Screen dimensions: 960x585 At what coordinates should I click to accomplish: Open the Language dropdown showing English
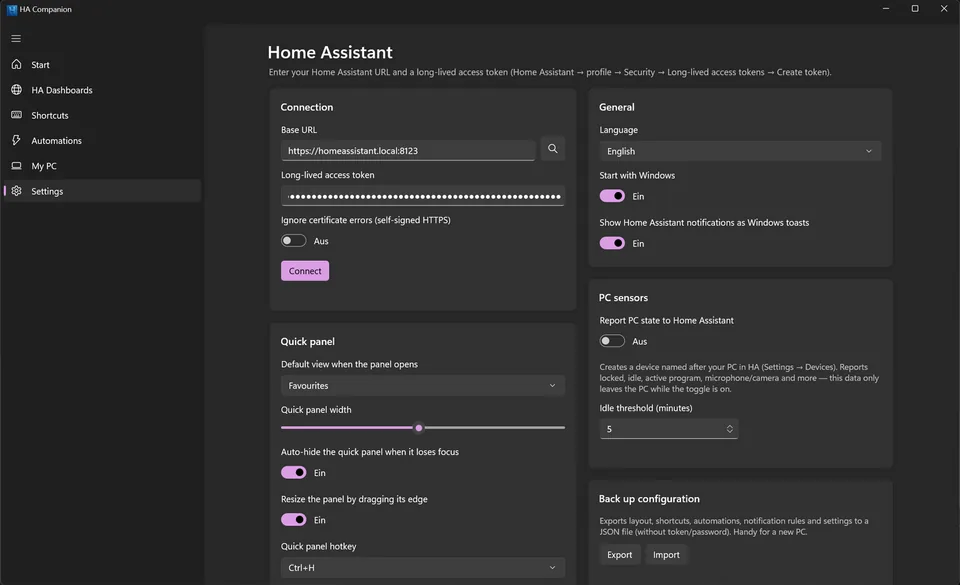pyautogui.click(x=740, y=151)
